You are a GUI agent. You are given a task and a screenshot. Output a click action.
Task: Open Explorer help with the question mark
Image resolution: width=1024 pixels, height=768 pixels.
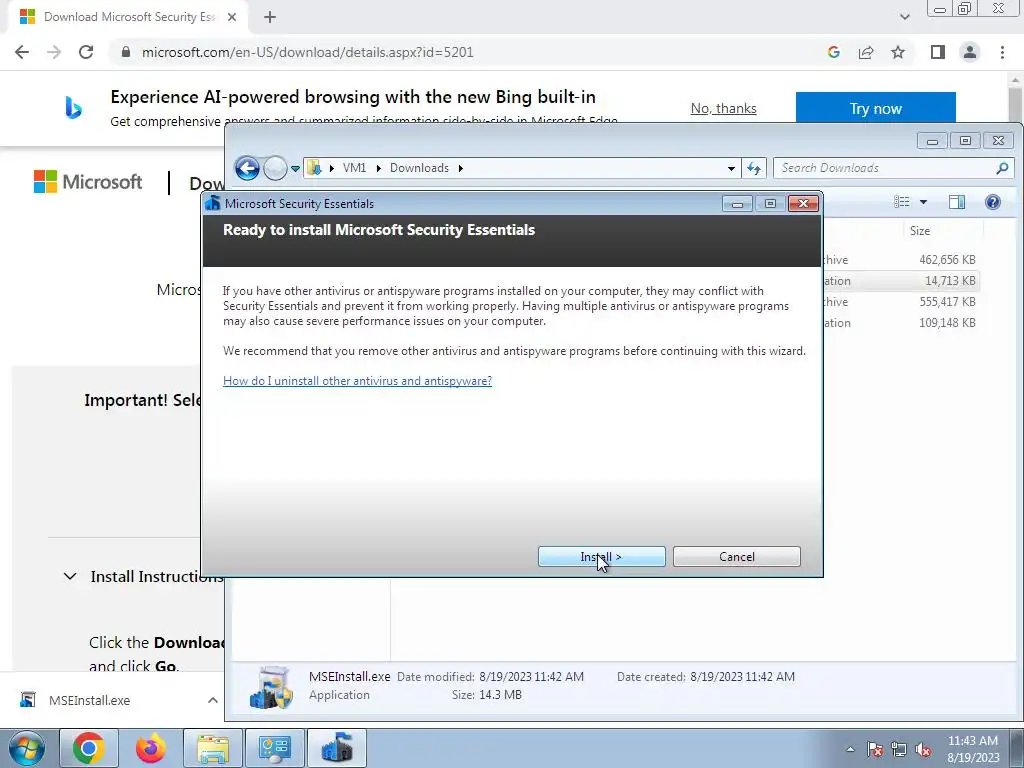click(x=993, y=202)
